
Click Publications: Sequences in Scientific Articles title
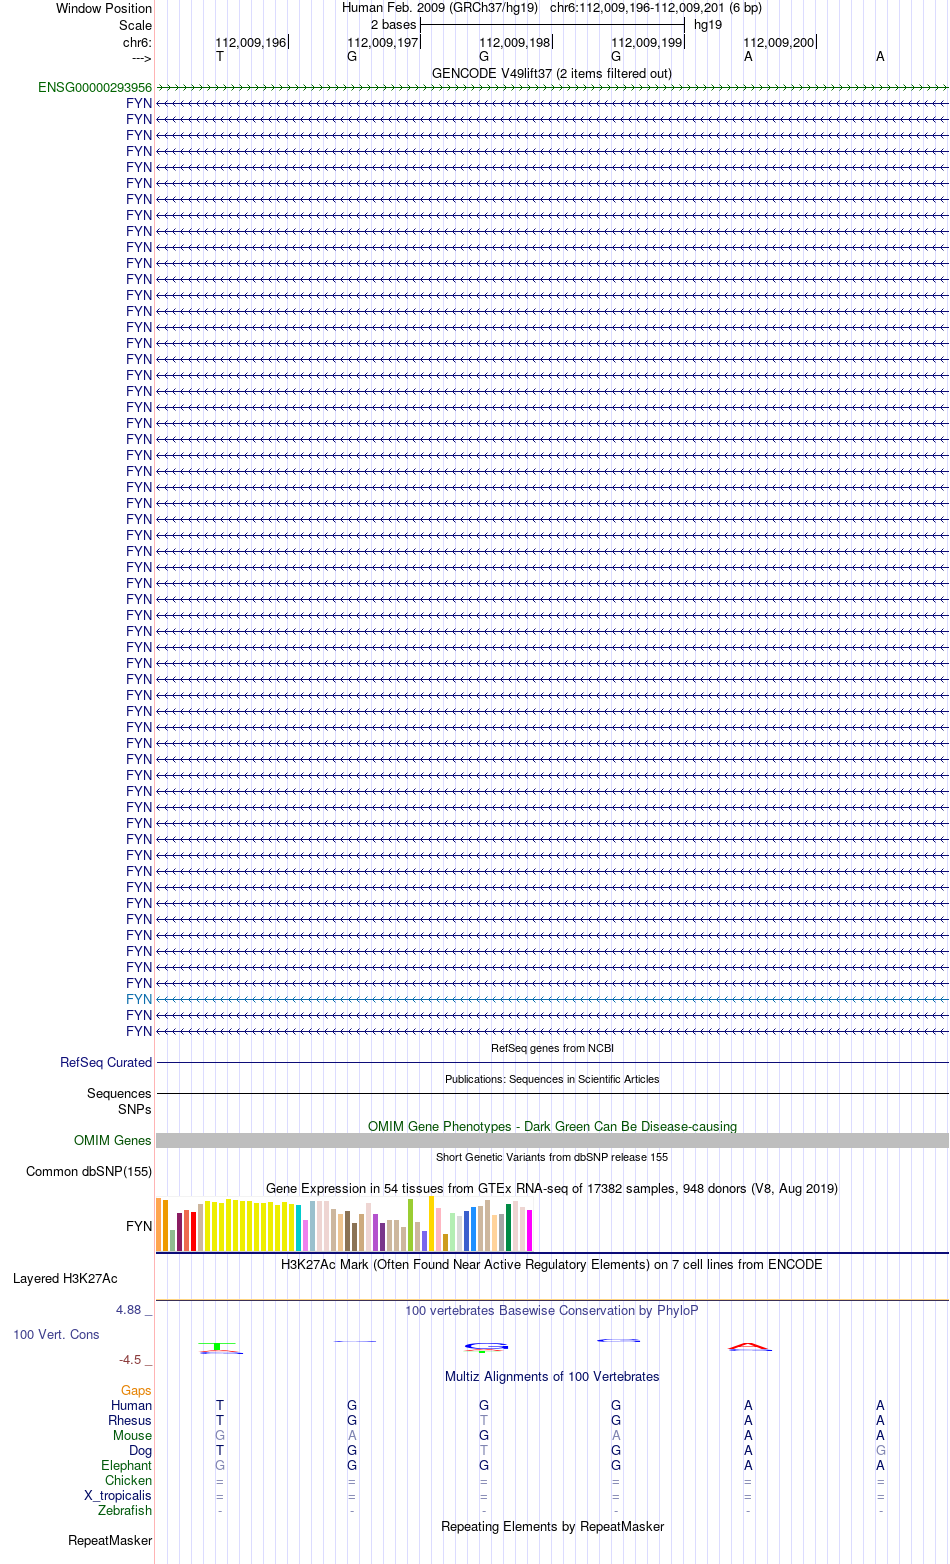click(x=552, y=1079)
